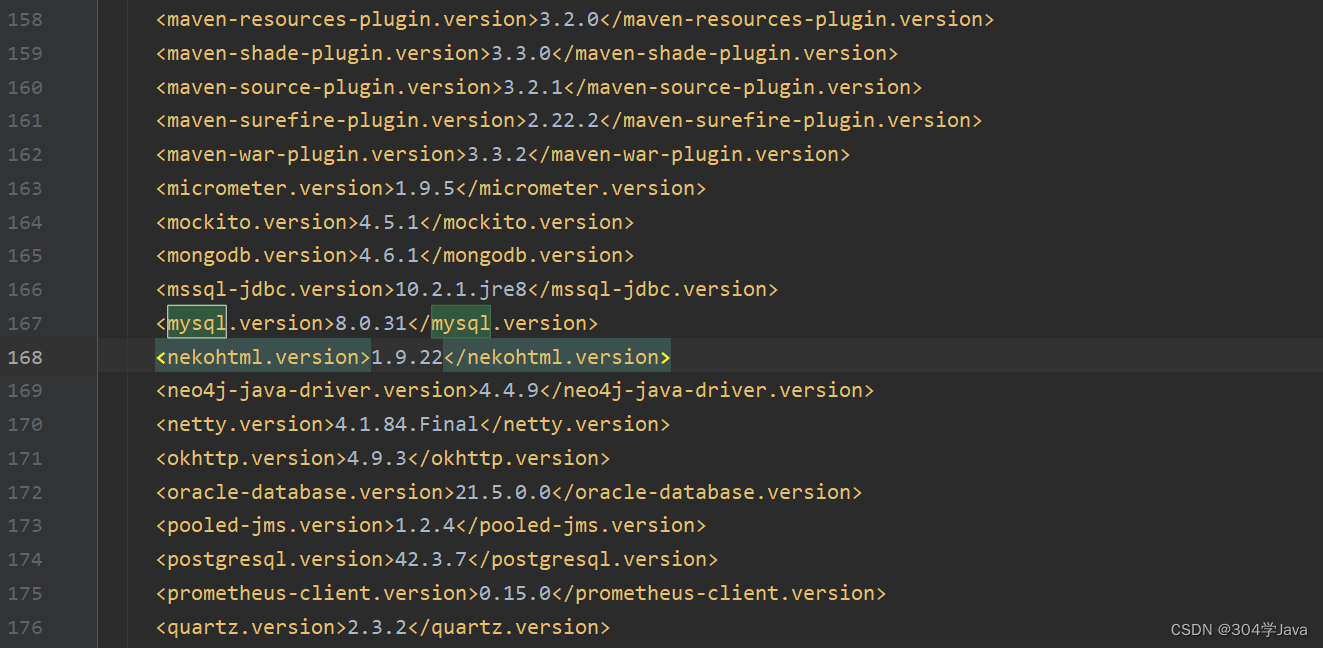Click the closing quartz.version tag
The image size is (1323, 648).
point(509,627)
